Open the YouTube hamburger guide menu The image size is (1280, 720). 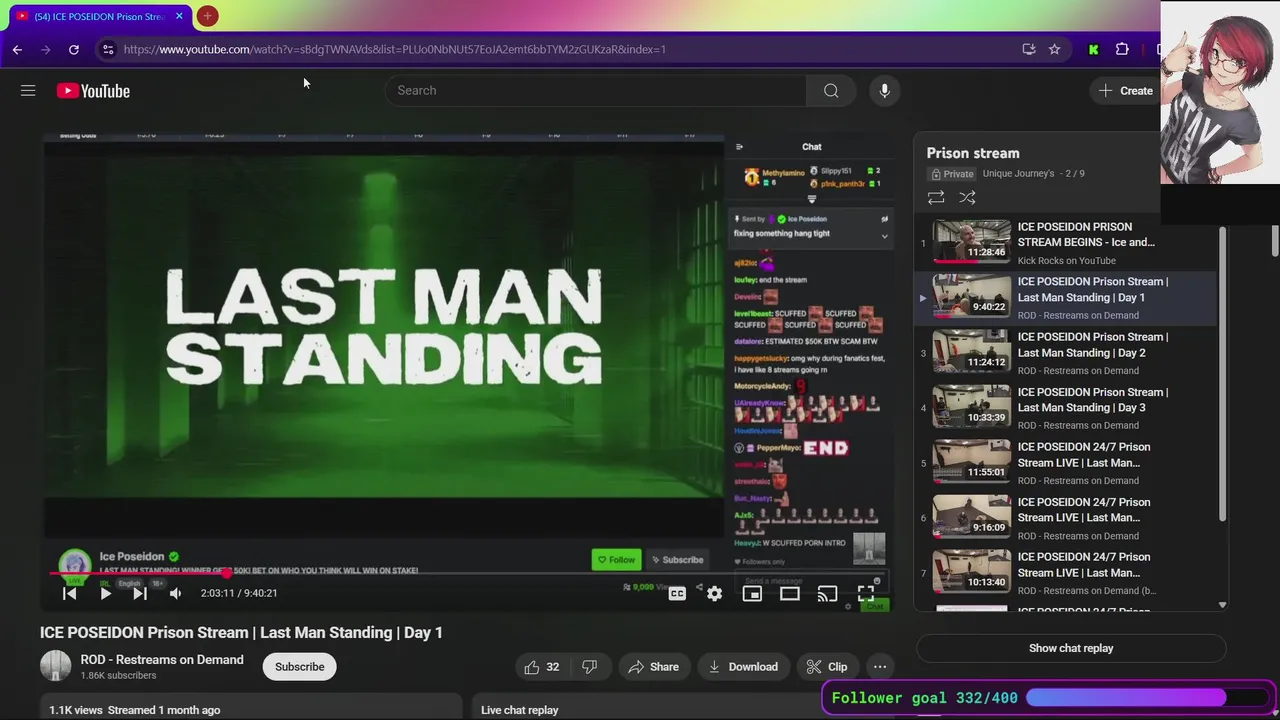[28, 91]
